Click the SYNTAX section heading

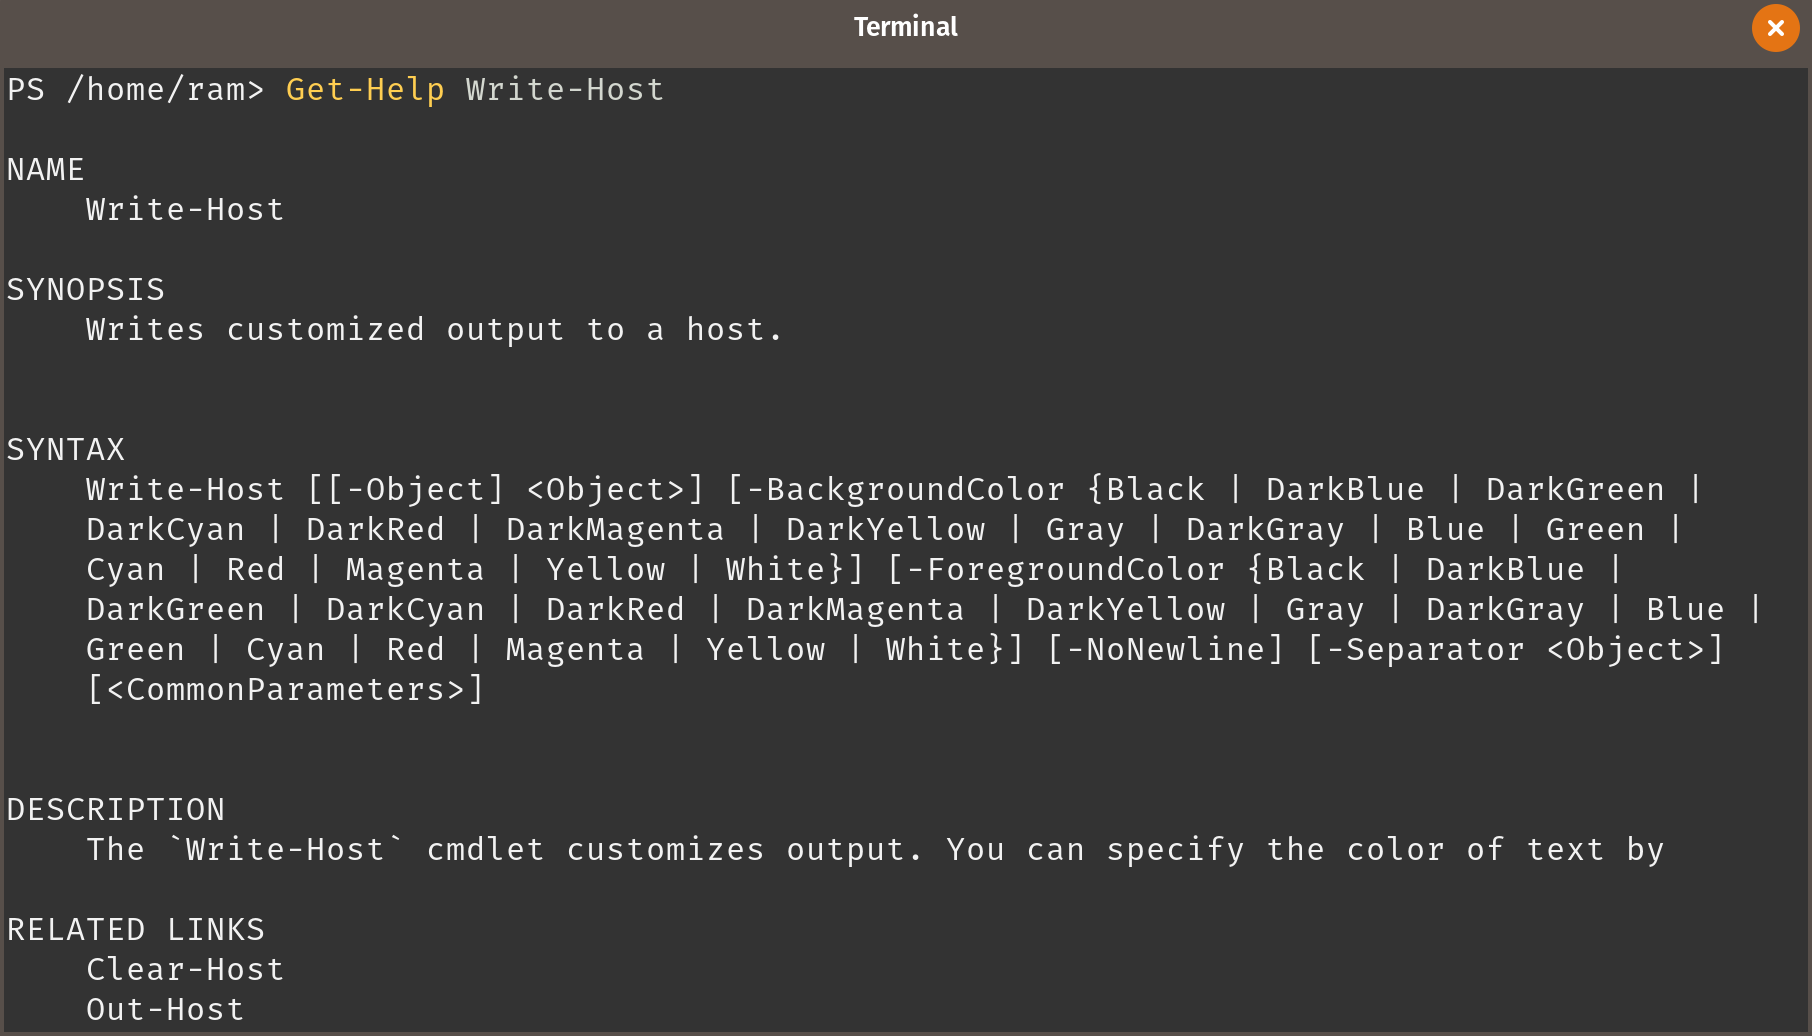pyautogui.click(x=66, y=450)
